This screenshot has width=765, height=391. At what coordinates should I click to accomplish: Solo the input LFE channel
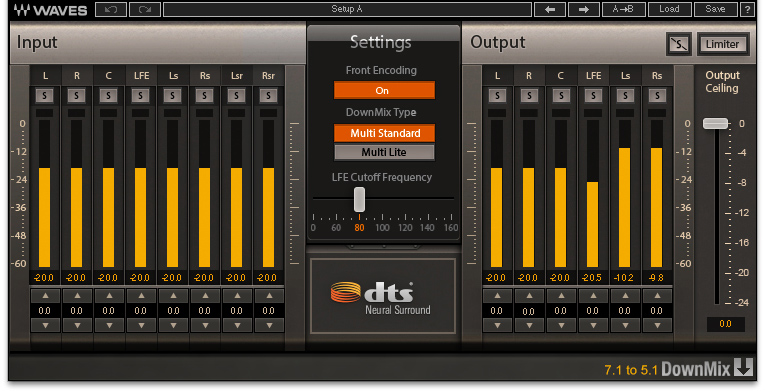pyautogui.click(x=141, y=96)
